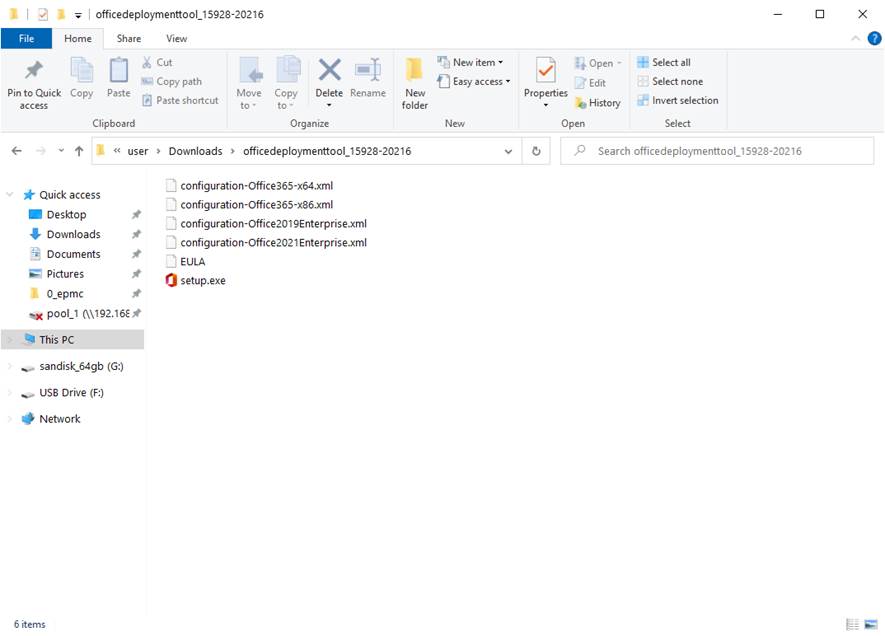Open the Share ribbon tab
885x636 pixels.
[129, 39]
